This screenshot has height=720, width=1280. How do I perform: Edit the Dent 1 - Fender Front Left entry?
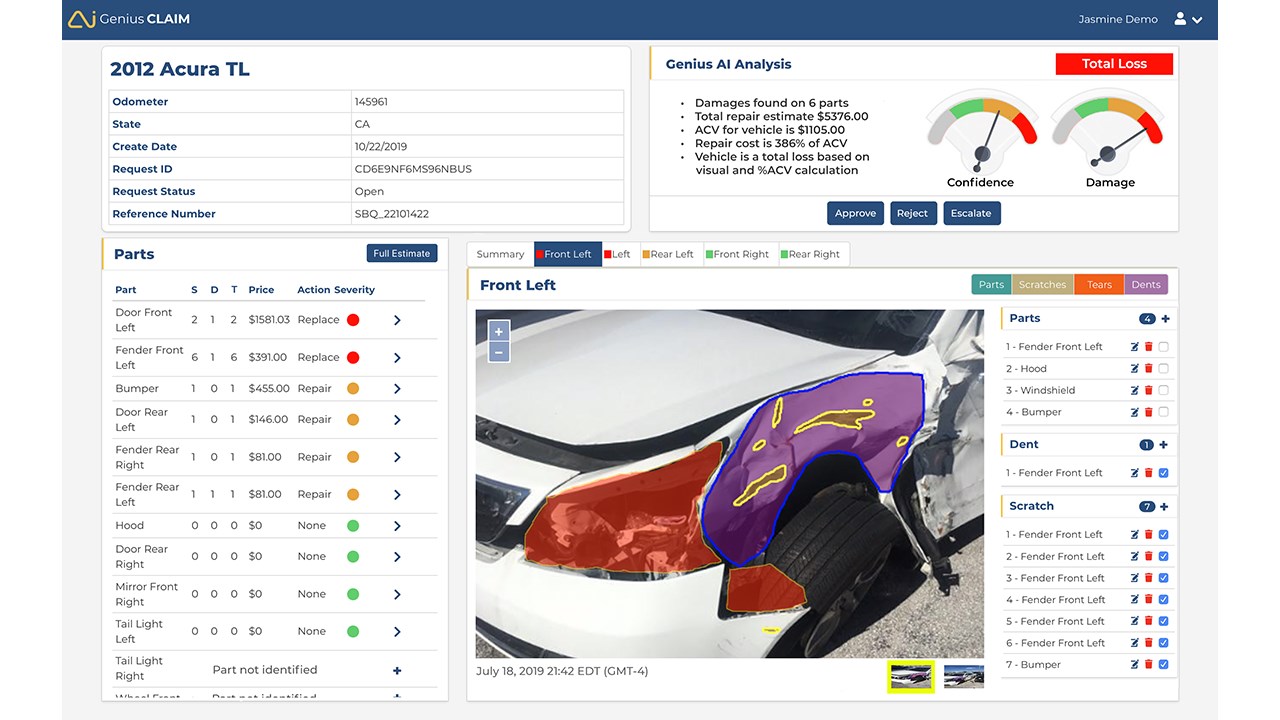1134,473
